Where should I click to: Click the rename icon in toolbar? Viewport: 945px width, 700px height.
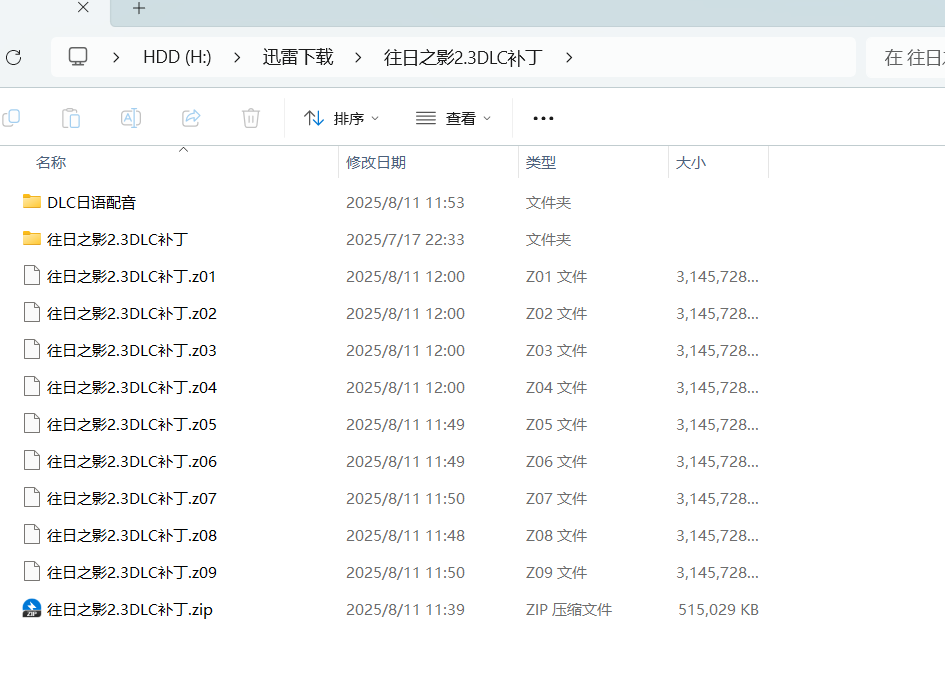coord(131,118)
